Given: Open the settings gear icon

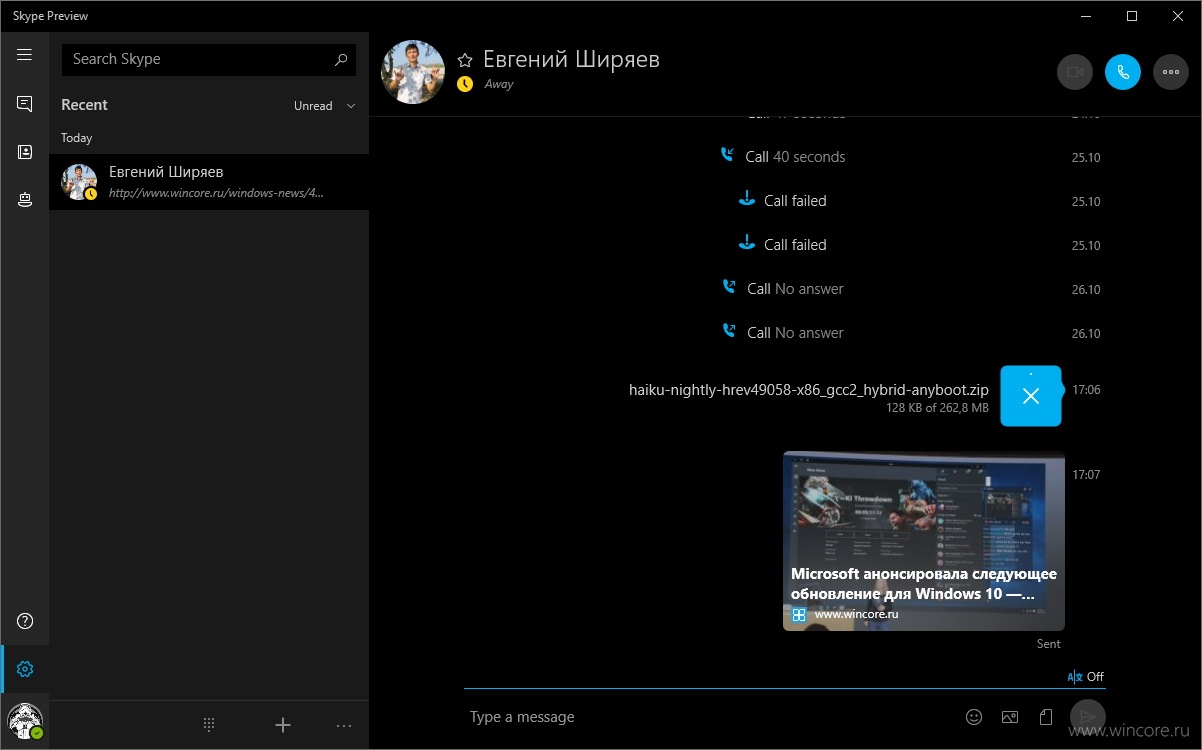Looking at the screenshot, I should tap(25, 669).
